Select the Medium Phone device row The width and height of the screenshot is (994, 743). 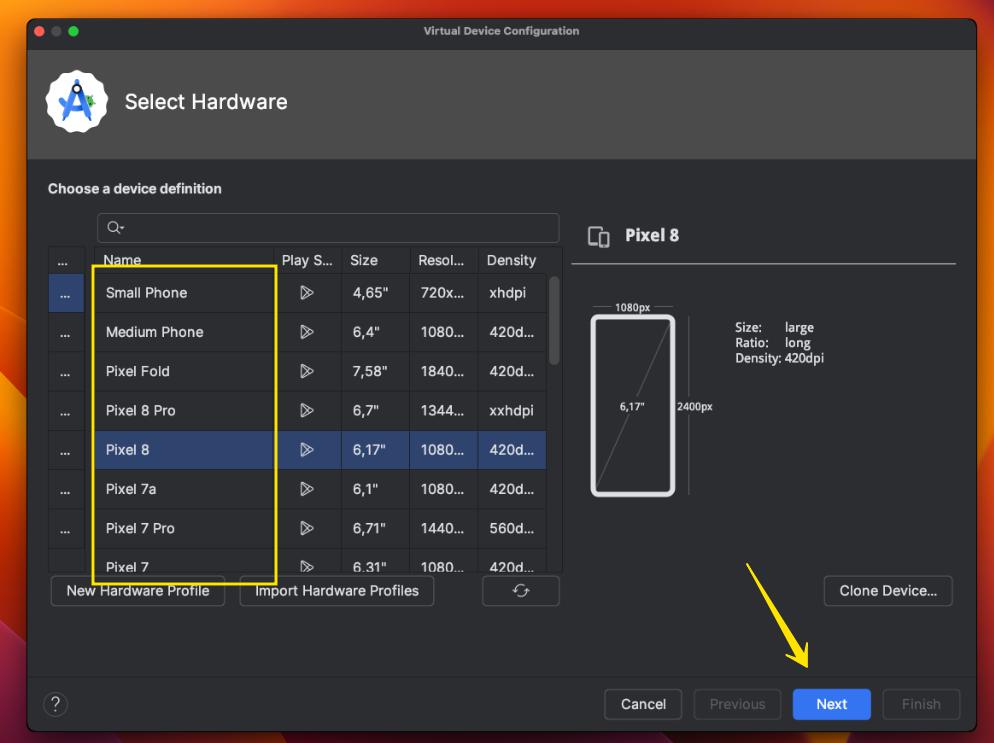click(x=320, y=332)
